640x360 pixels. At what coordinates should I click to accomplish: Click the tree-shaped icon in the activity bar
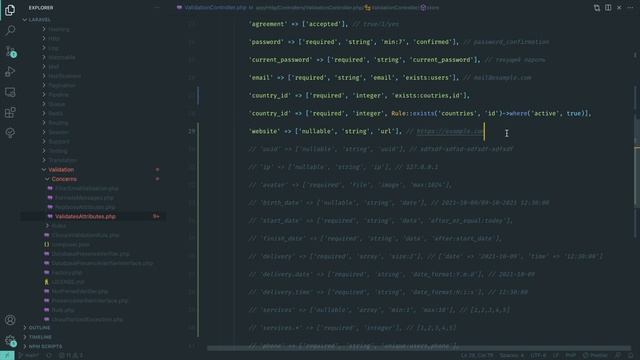pos(10,133)
